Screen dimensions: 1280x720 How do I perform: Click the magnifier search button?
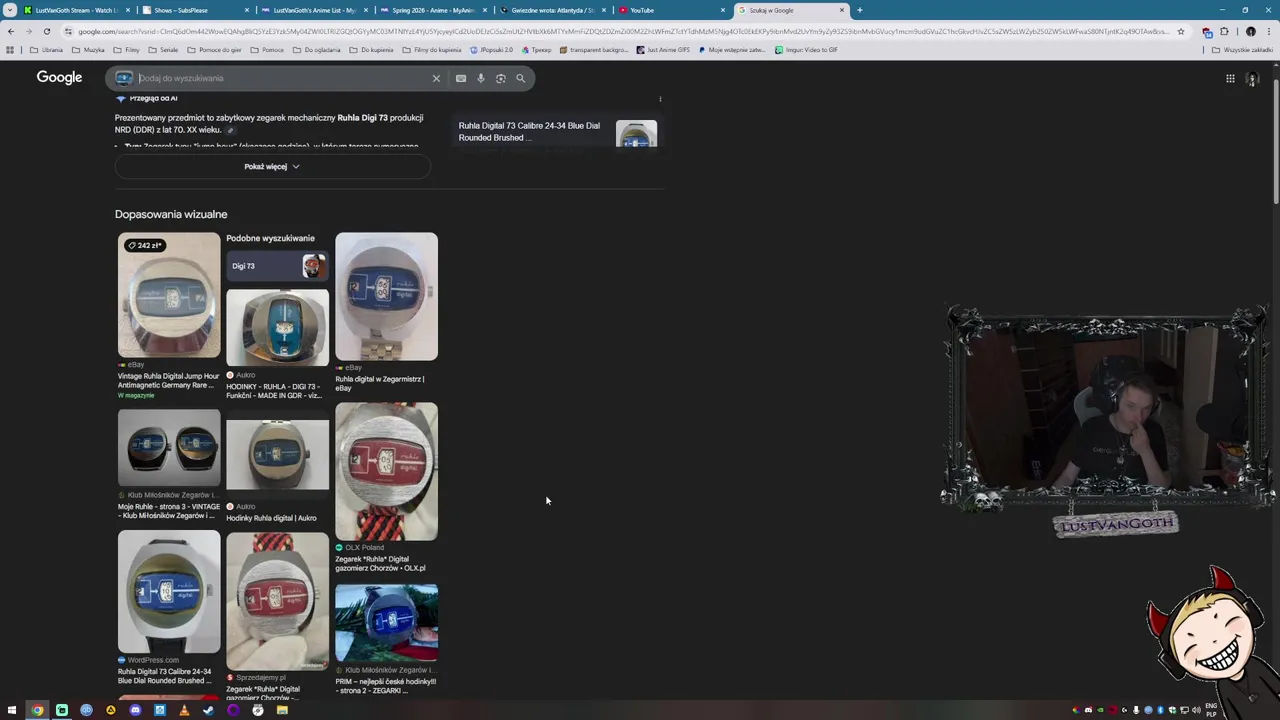520,78
